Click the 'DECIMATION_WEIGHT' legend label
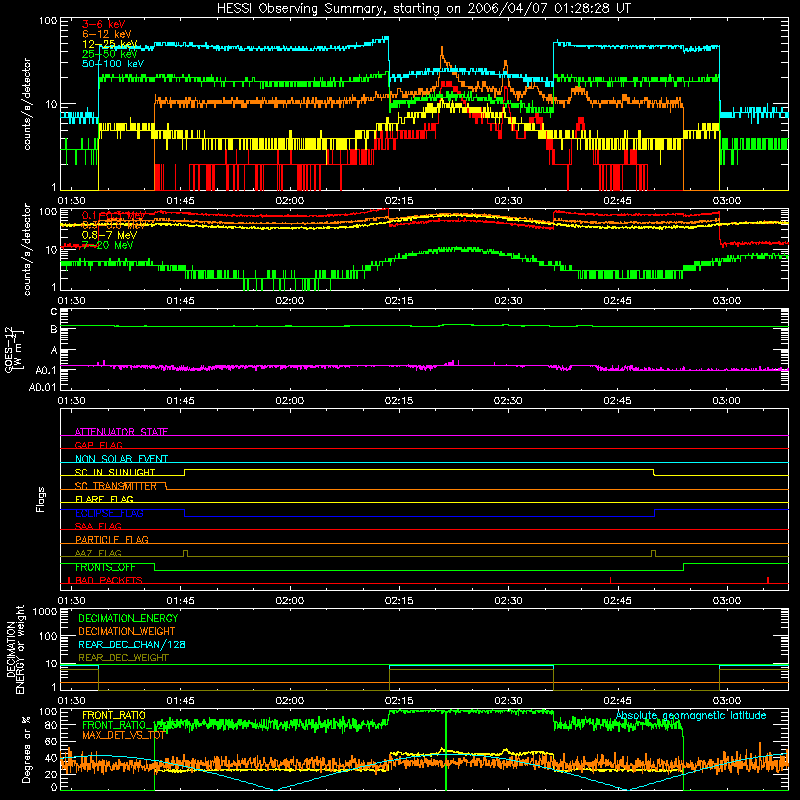Screen dimensions: 800x800 pos(127,631)
